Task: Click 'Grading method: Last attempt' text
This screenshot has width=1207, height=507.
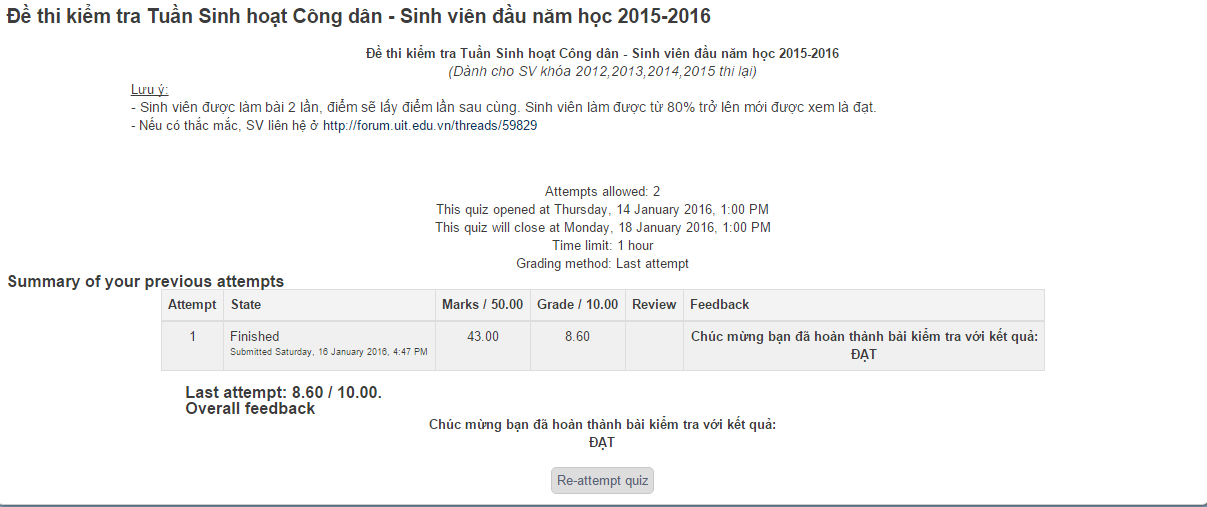Action: click(602, 264)
